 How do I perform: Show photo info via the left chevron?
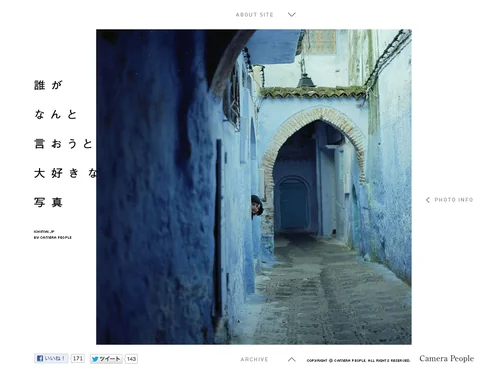[428, 200]
